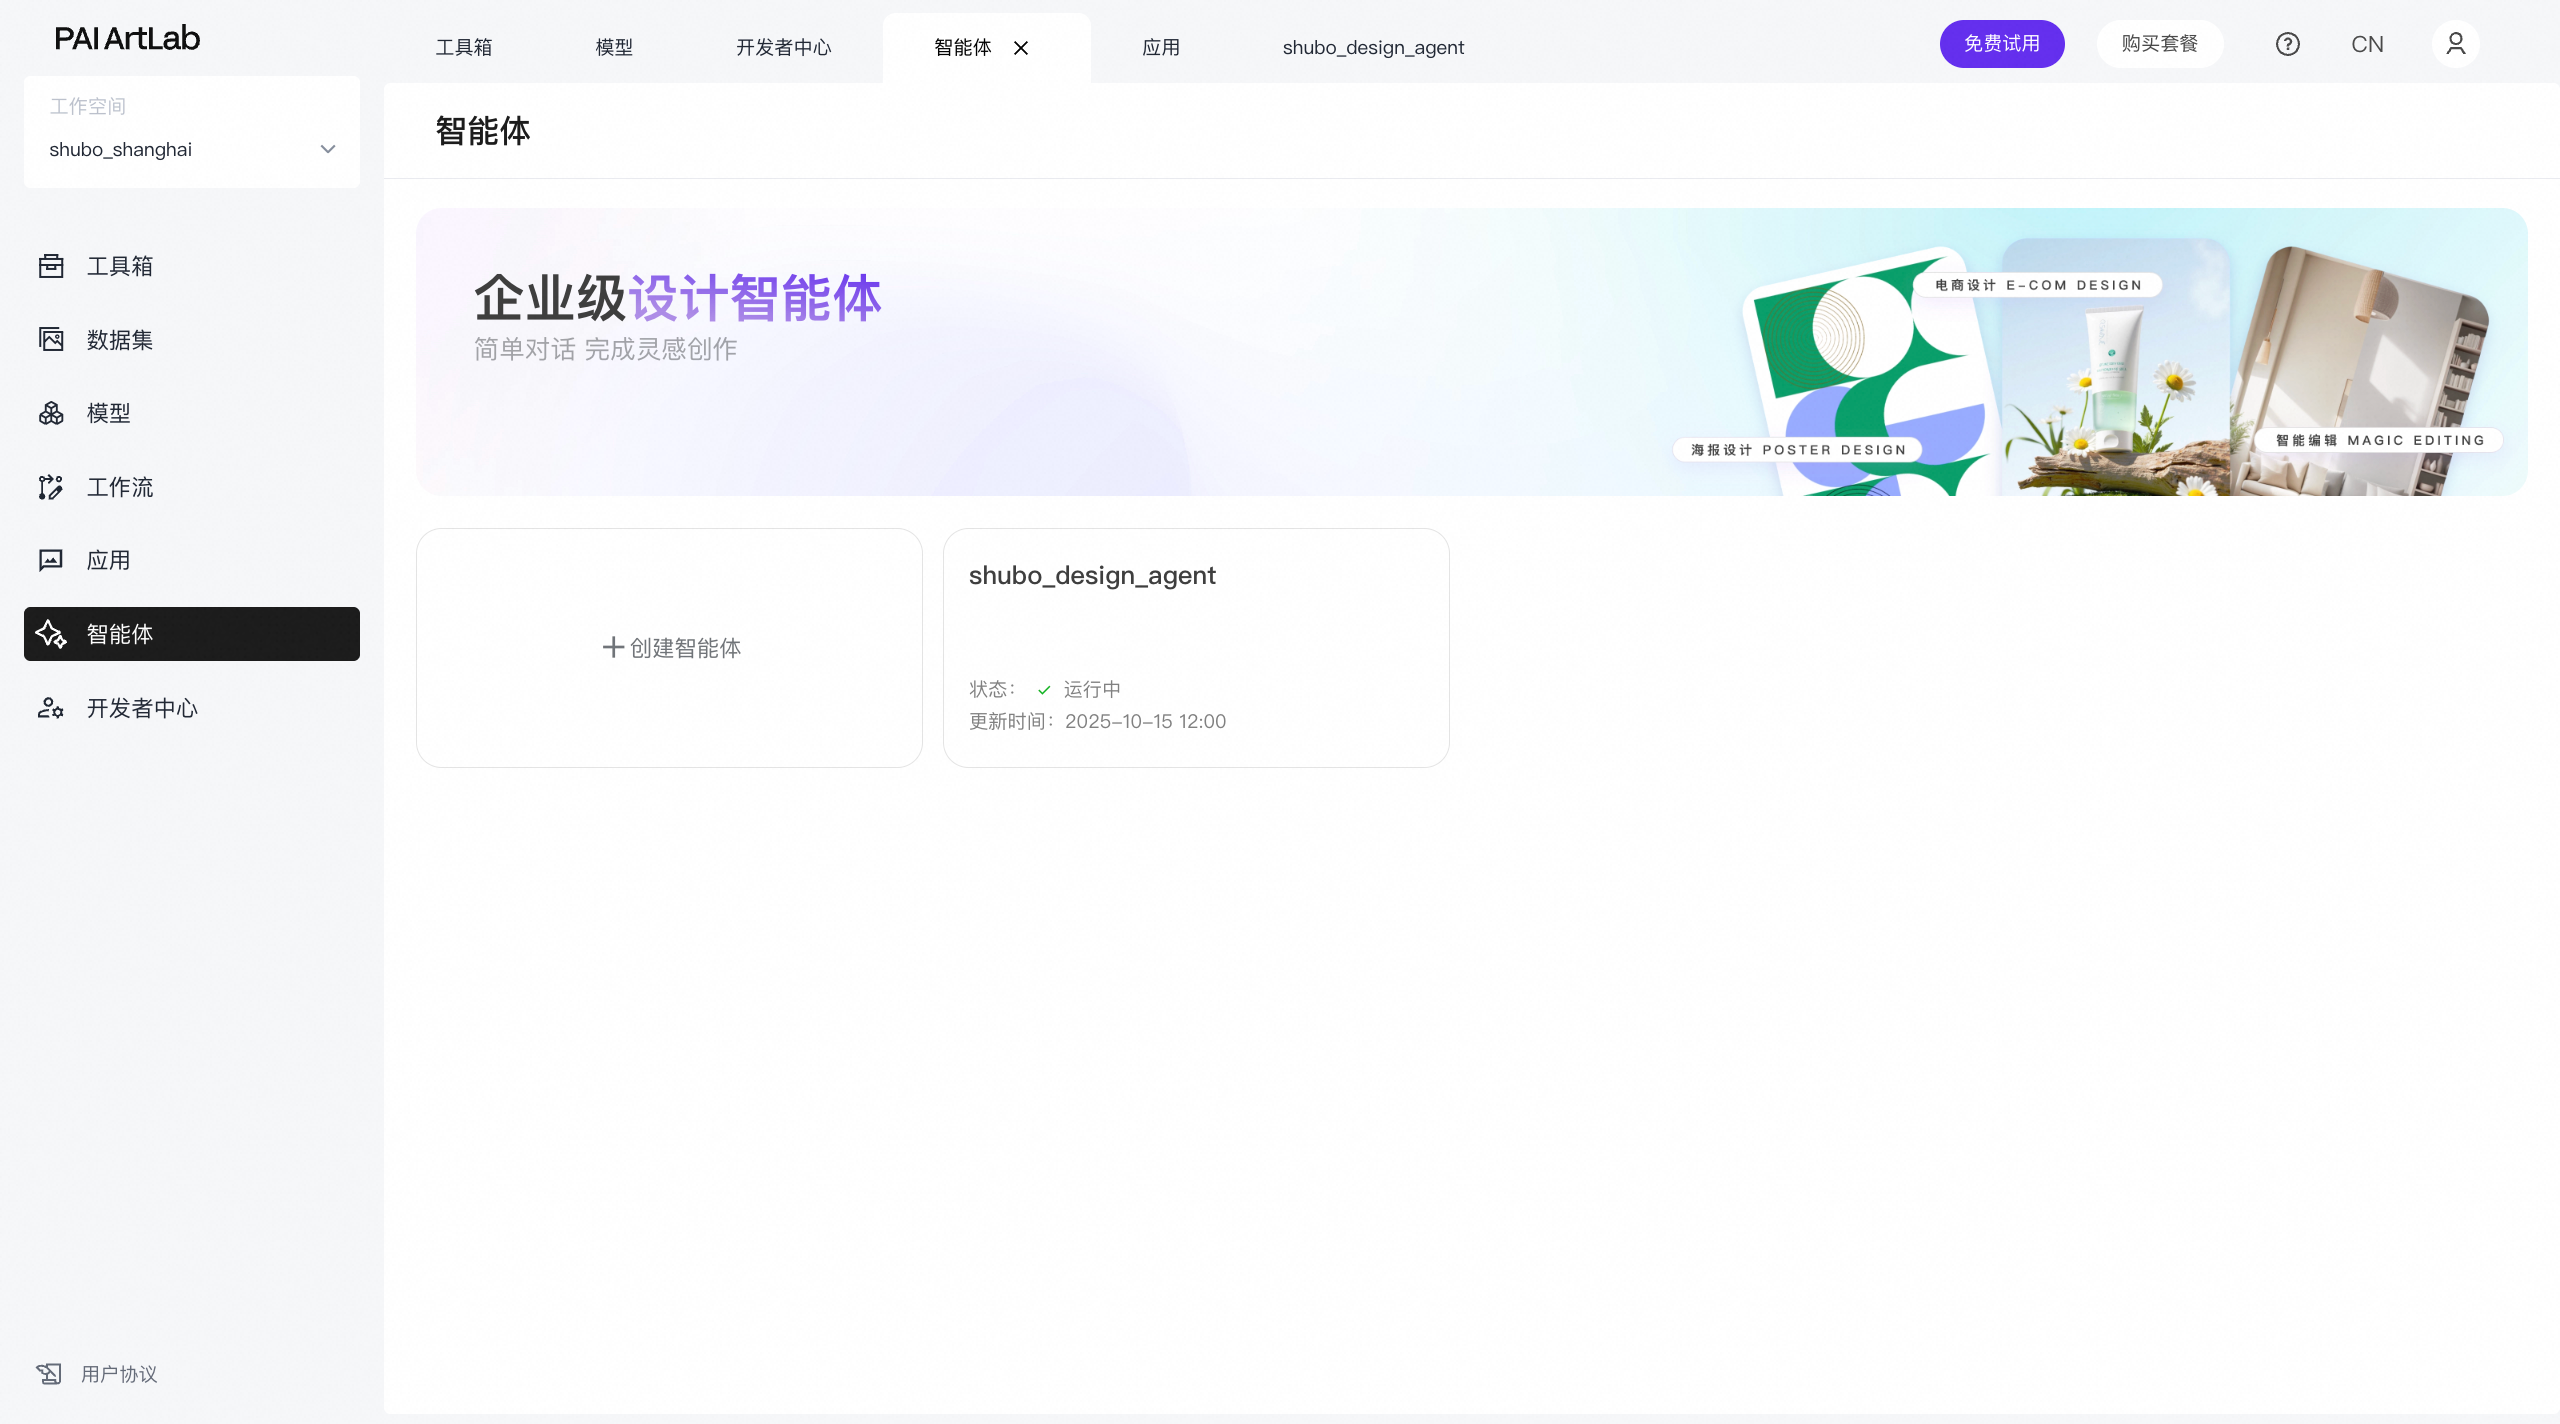The image size is (2560, 1424).
Task: Click the user agreement icon at bottom
Action: click(49, 1374)
